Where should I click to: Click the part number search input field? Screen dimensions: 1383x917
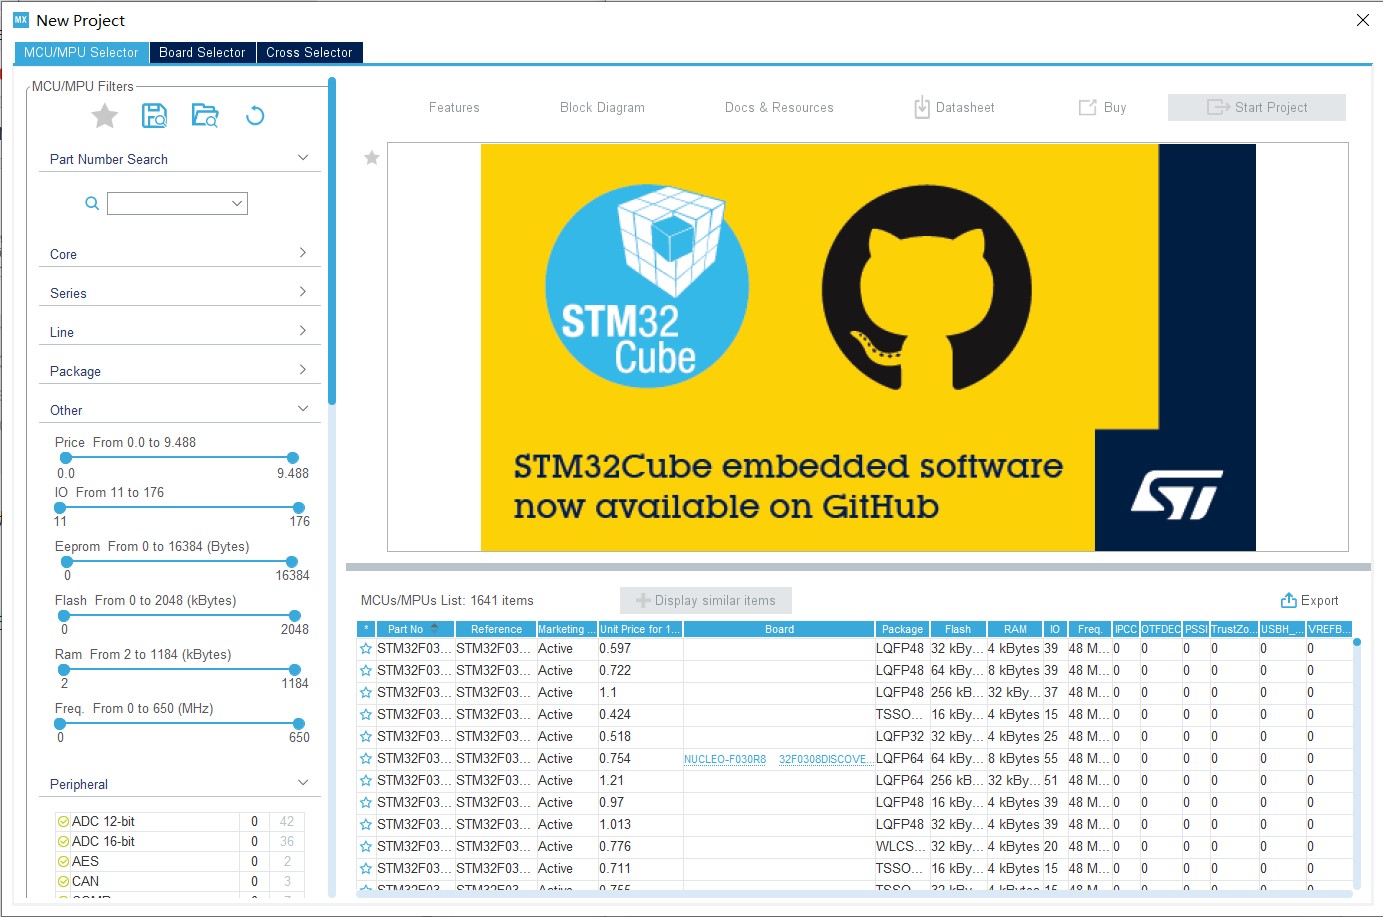(x=177, y=203)
